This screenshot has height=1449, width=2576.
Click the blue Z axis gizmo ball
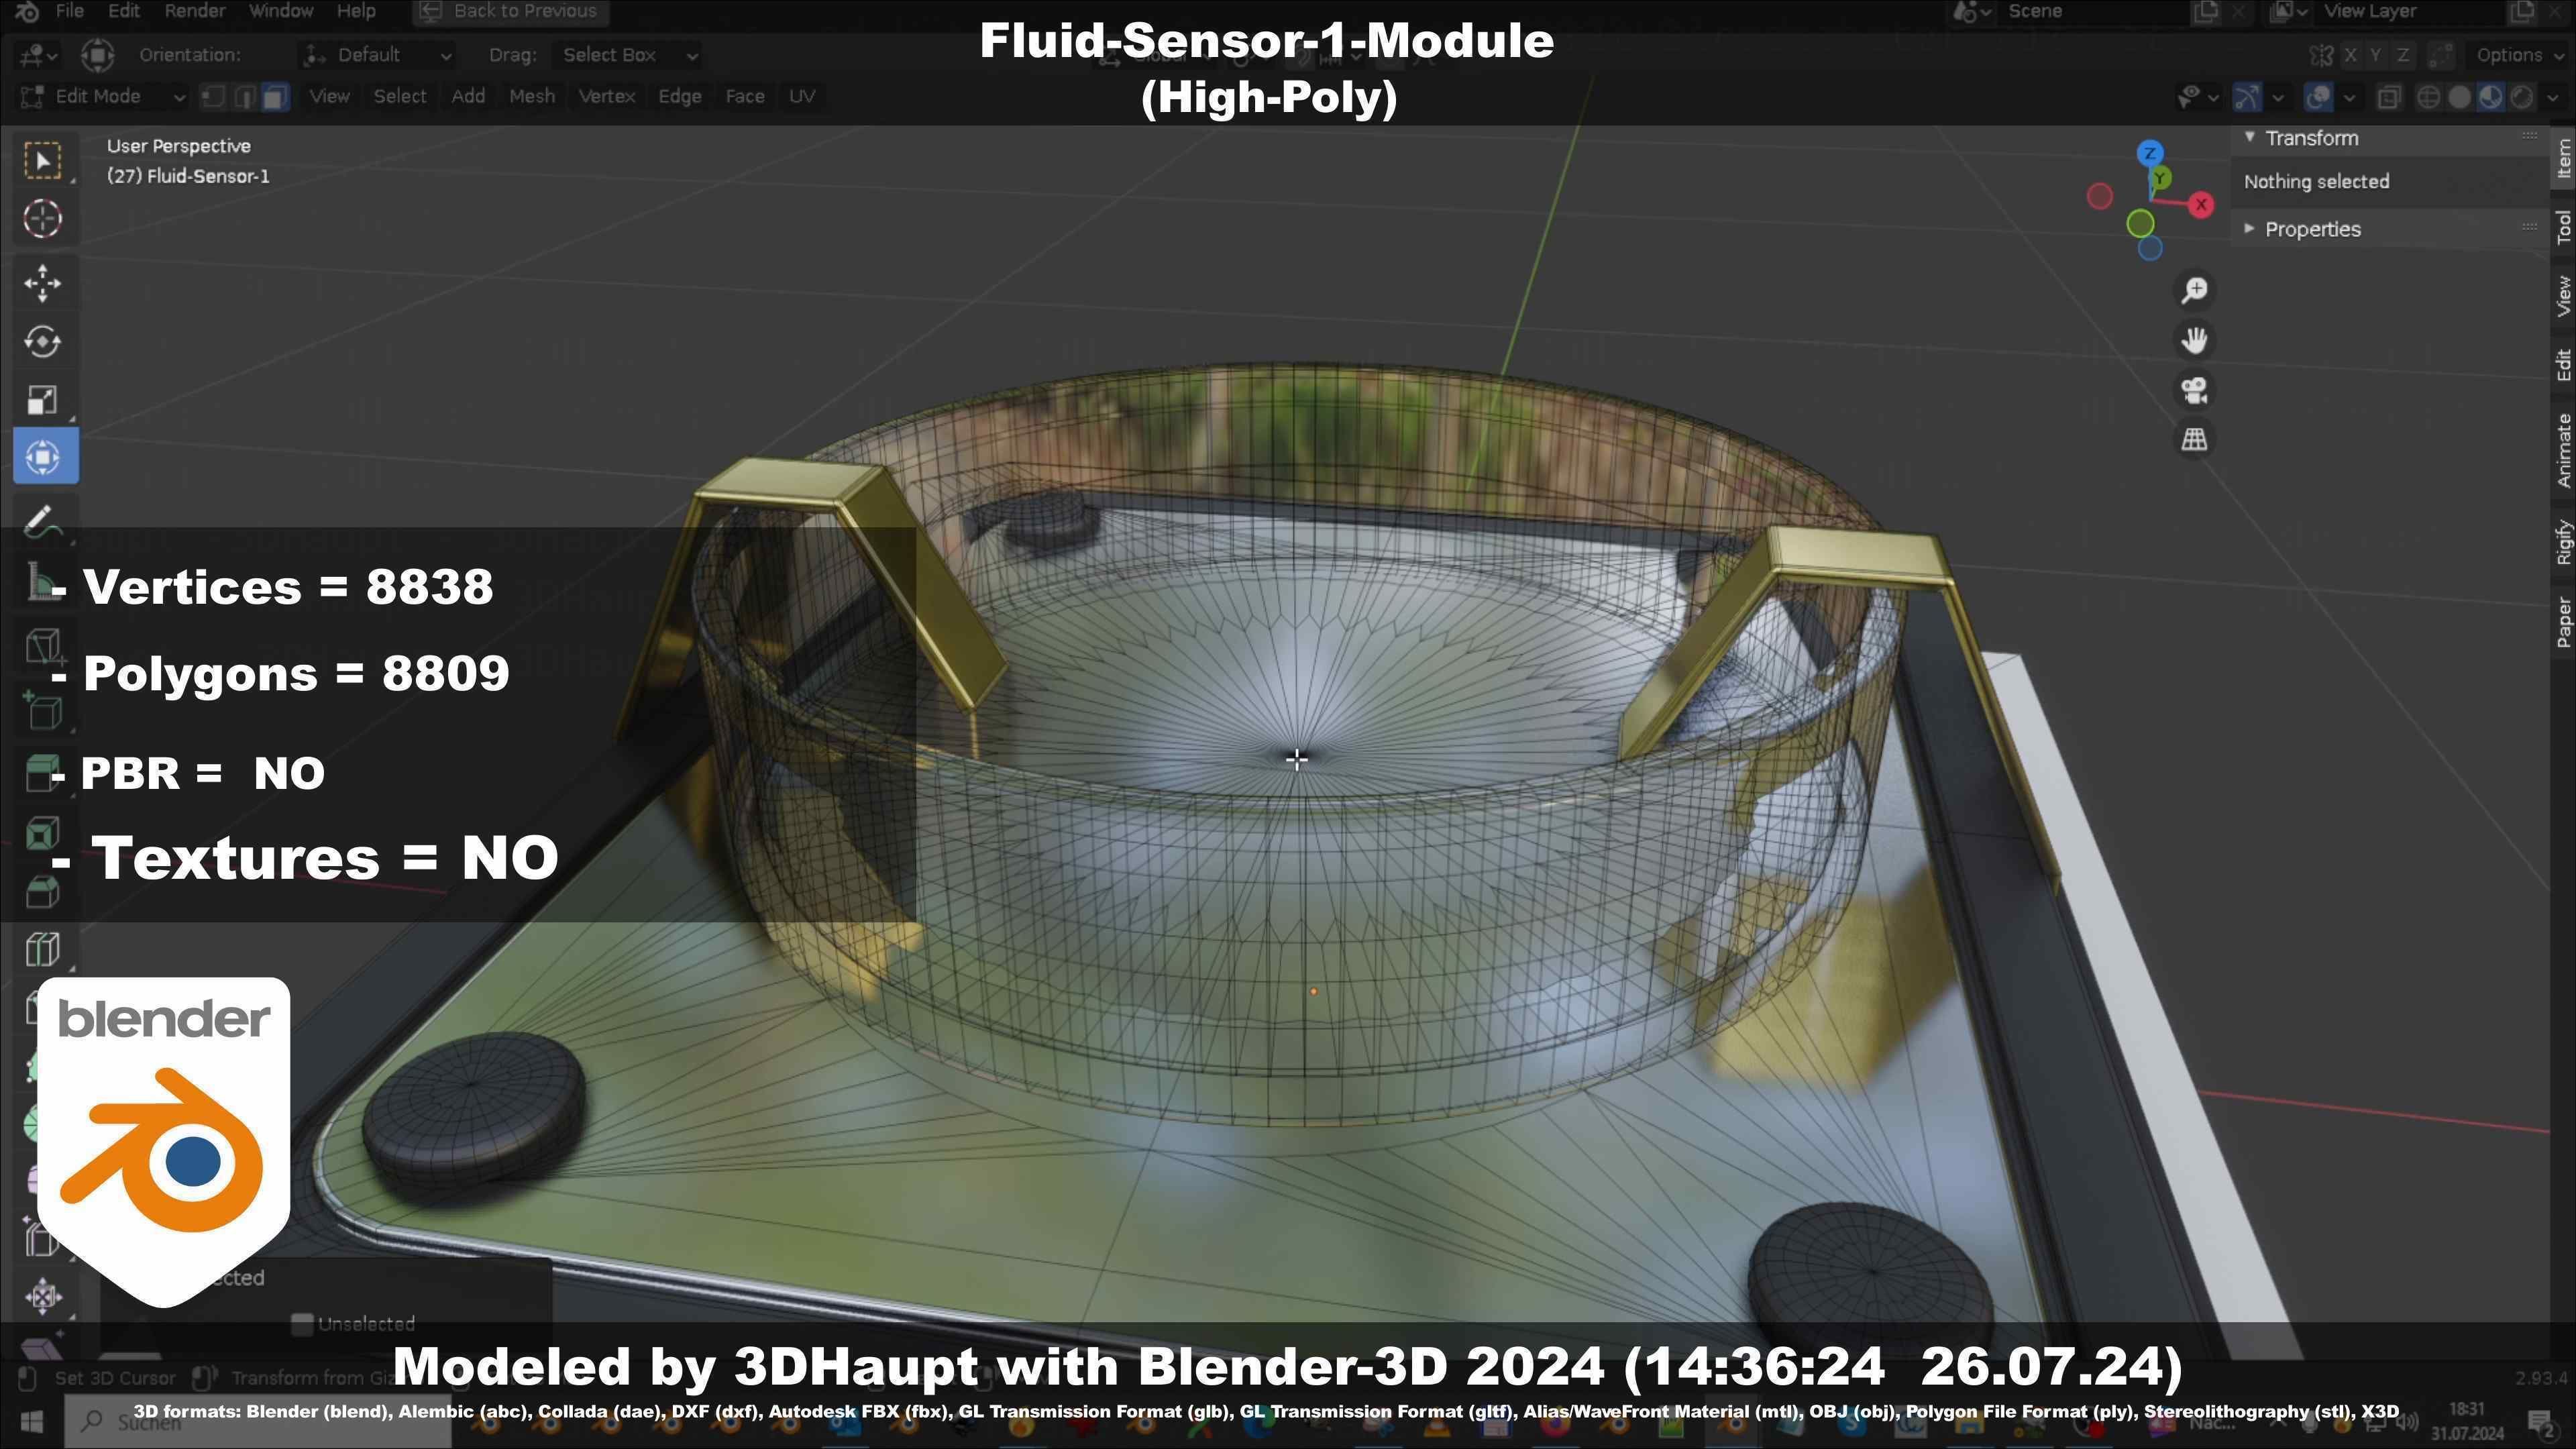point(2151,153)
